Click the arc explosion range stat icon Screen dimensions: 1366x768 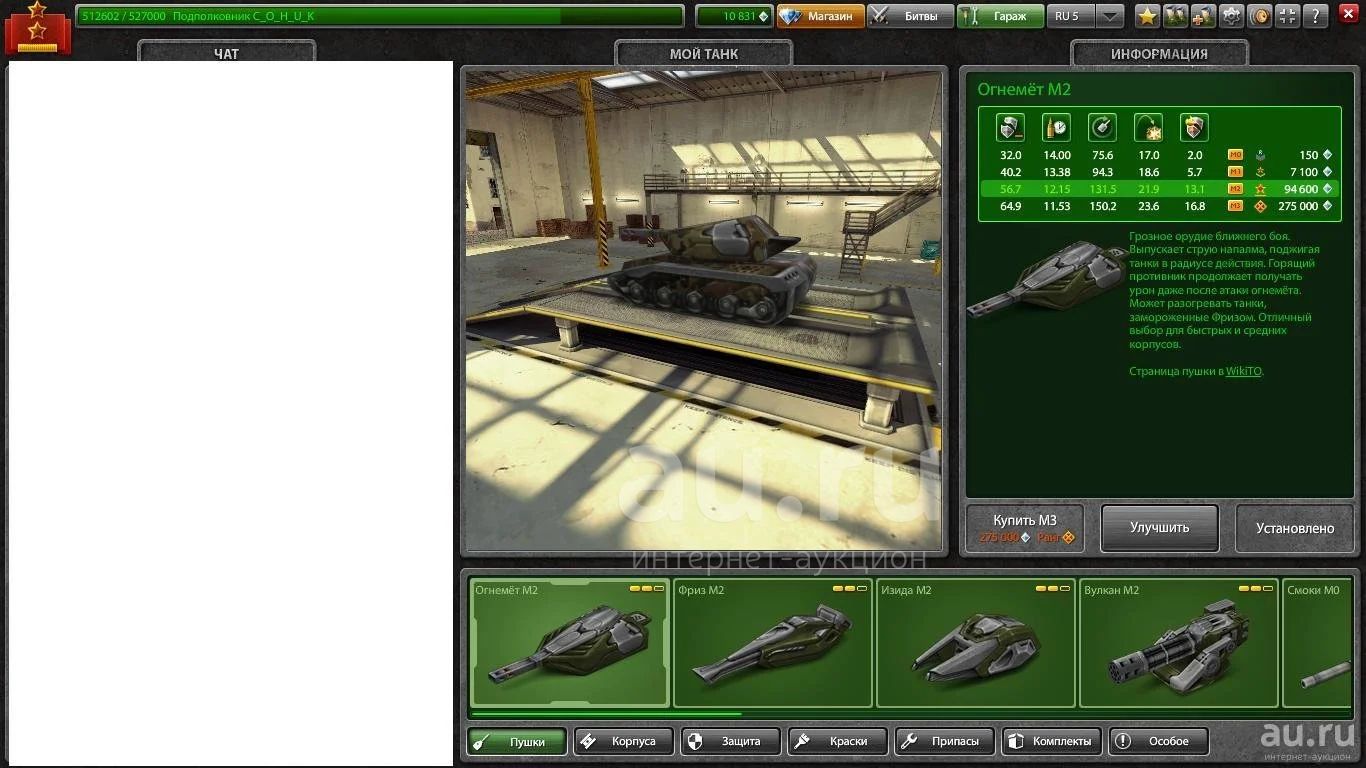(1148, 127)
